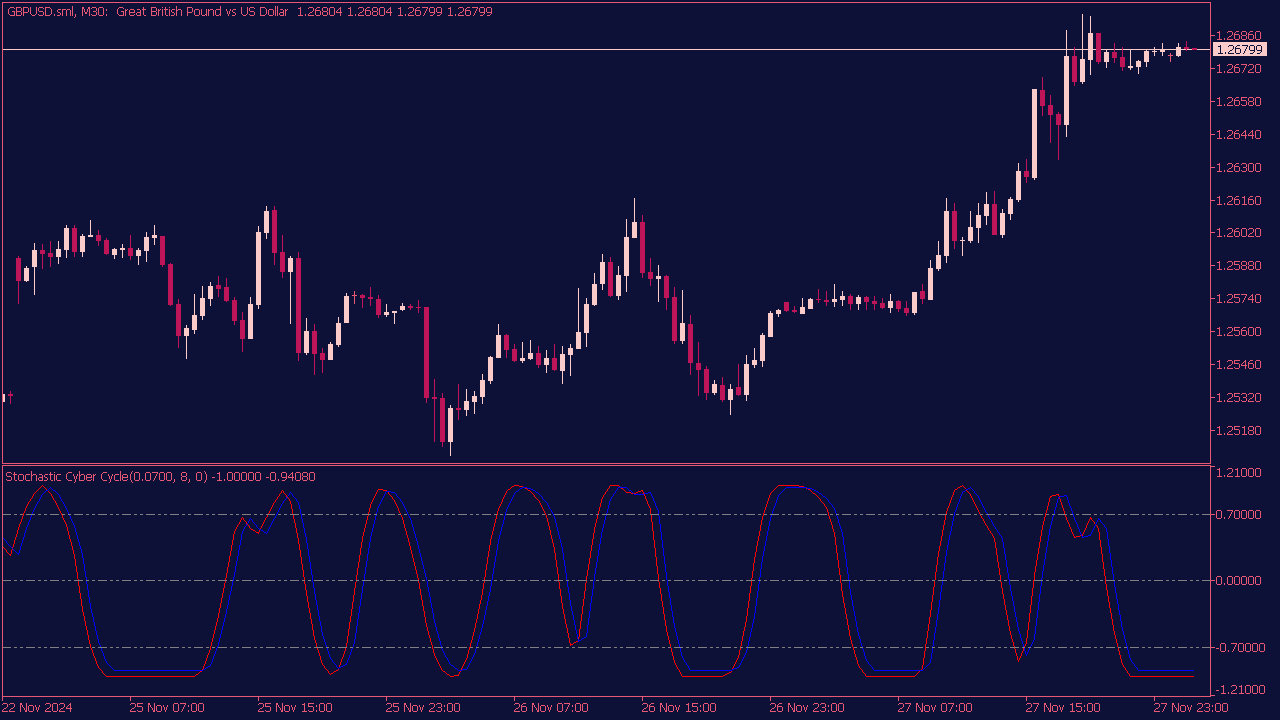Viewport: 1280px width, 720px height.
Task: Click the 1.26300 price axis label
Action: (x=1241, y=167)
